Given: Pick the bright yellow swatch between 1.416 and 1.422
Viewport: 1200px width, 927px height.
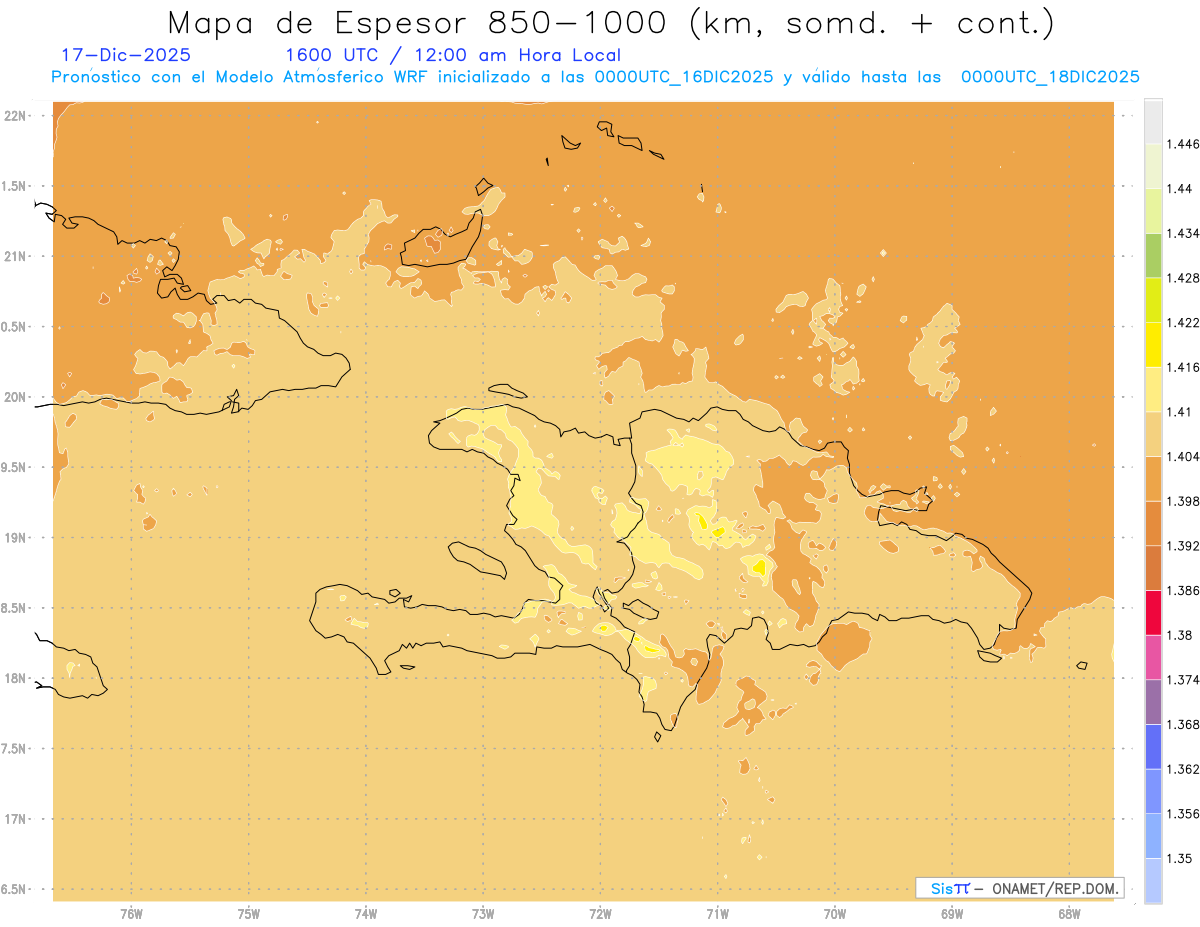Looking at the screenshot, I should point(1153,344).
